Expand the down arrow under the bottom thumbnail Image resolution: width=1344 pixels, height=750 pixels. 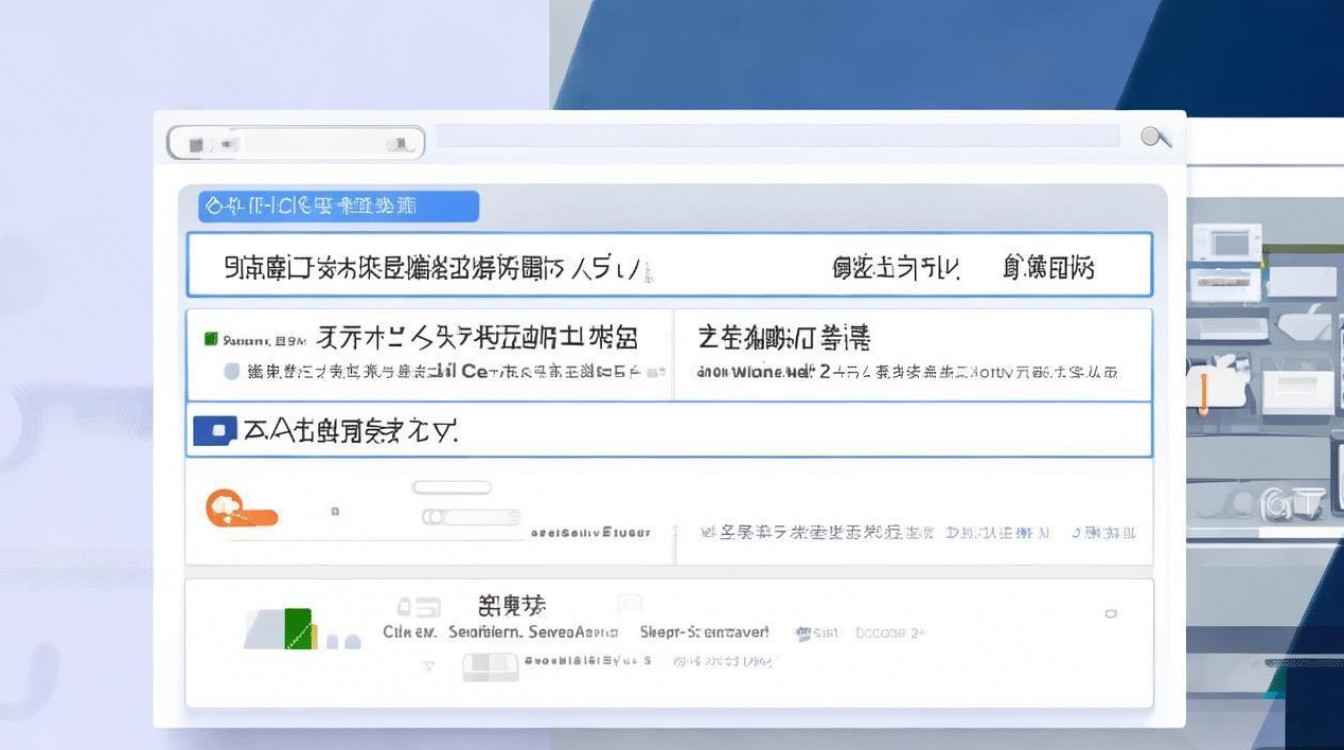point(429,665)
